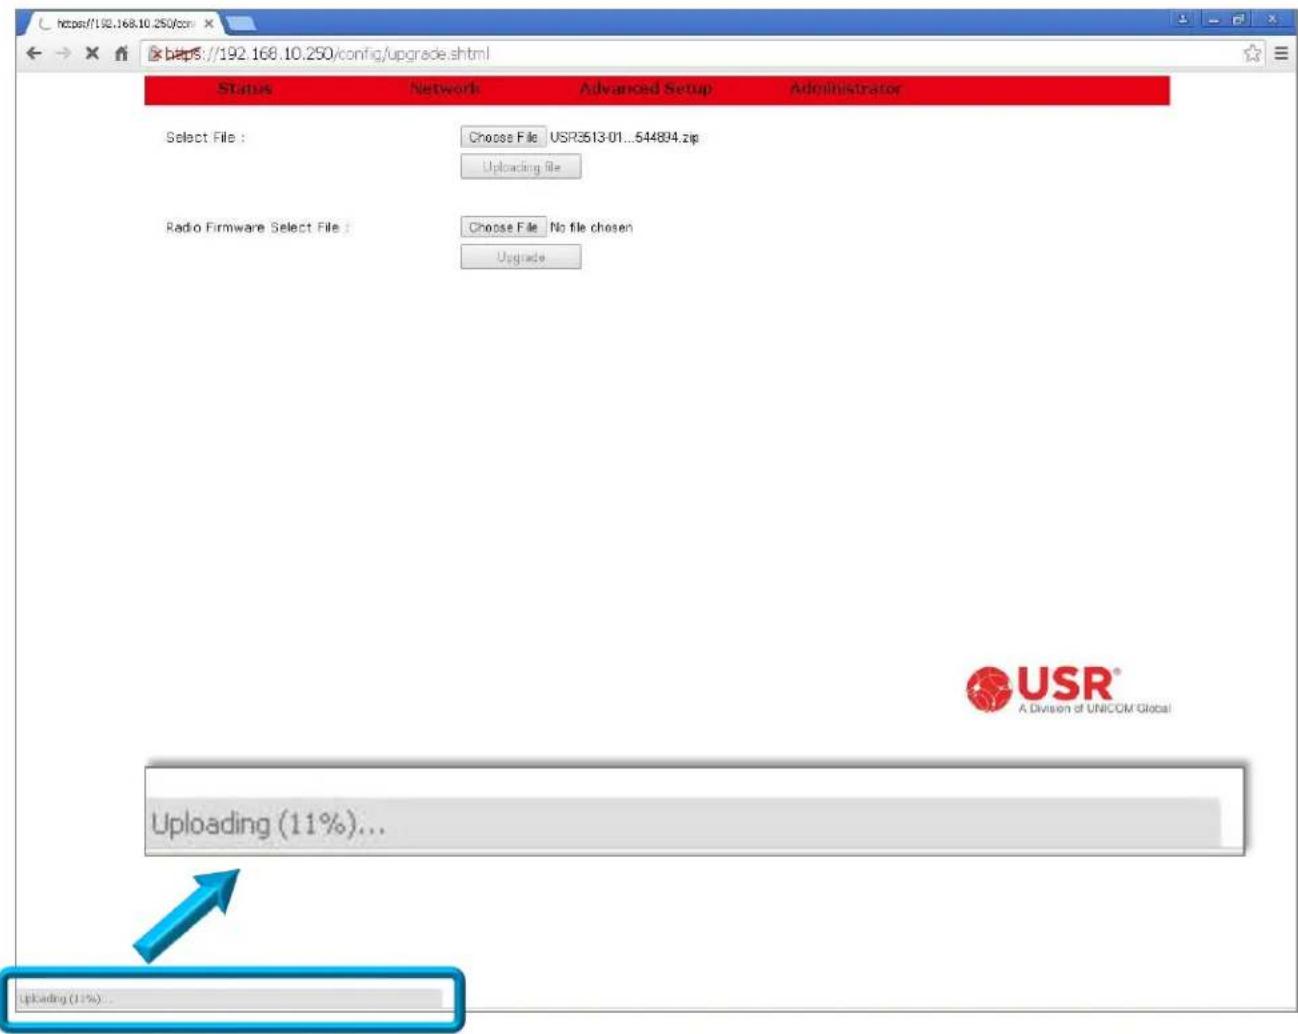Choose File for Select File row
Viewport: 1298px width, 1034px height.
pyautogui.click(x=503, y=137)
